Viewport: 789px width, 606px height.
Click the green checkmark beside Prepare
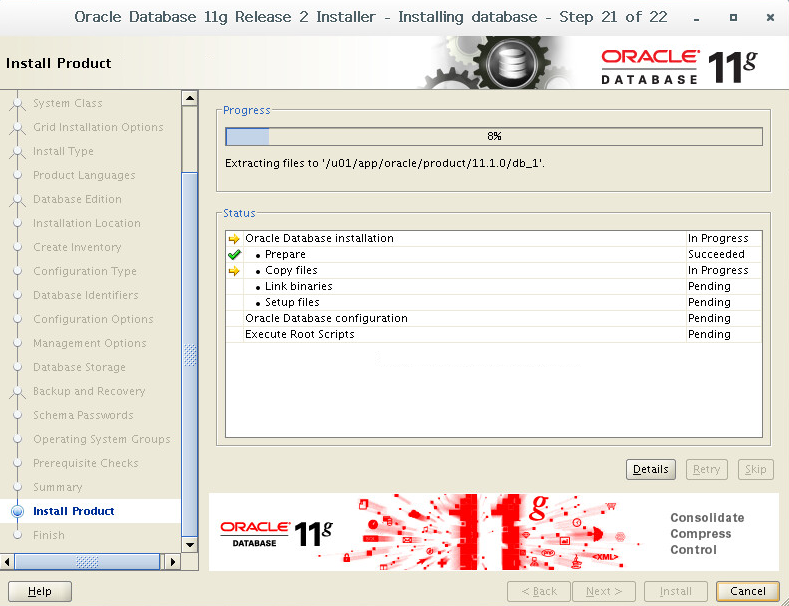click(x=234, y=255)
